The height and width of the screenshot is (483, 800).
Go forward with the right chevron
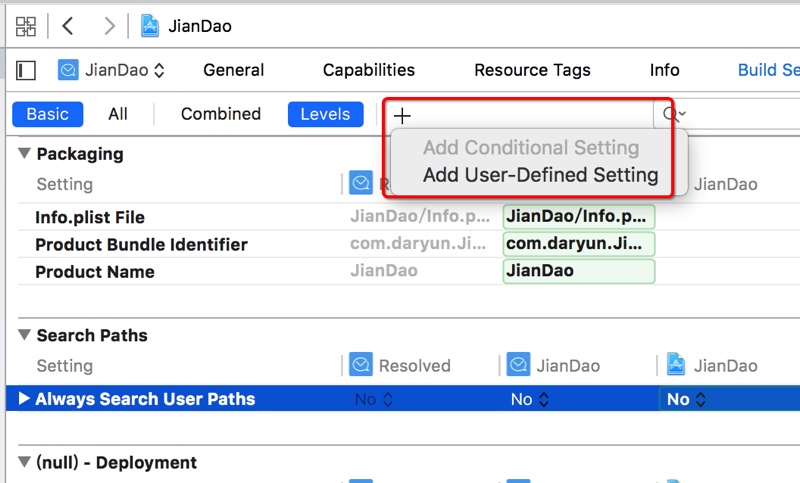109,26
